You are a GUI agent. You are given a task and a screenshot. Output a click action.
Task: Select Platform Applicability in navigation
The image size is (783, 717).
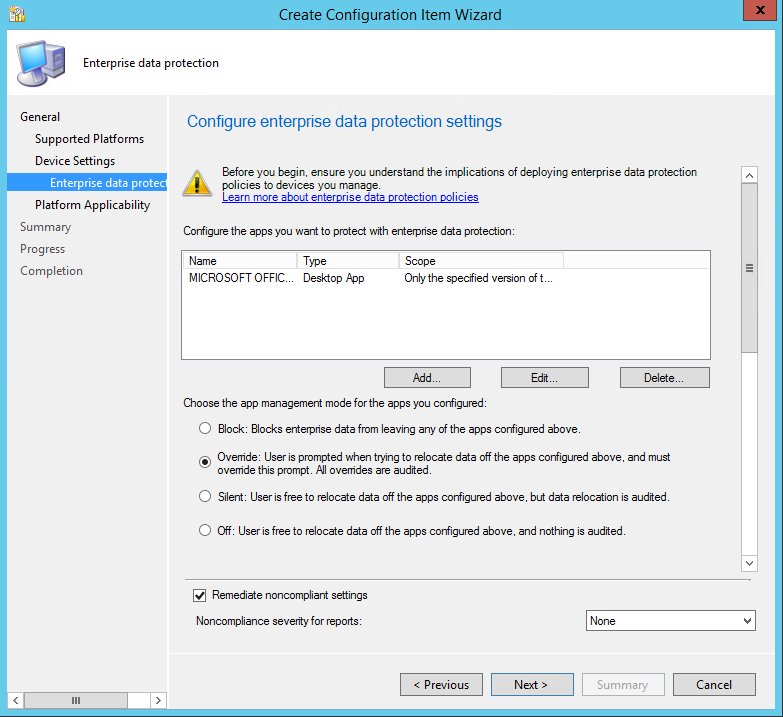(92, 205)
